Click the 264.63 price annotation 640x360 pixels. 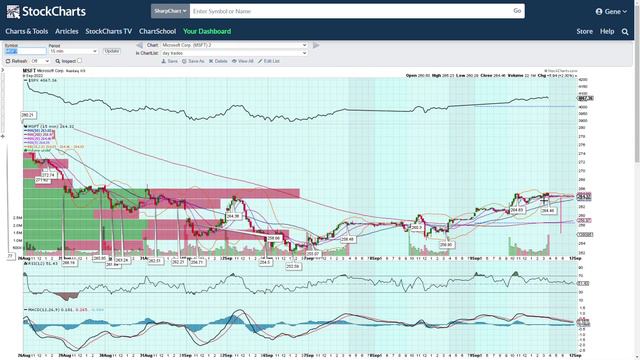[x=517, y=210]
